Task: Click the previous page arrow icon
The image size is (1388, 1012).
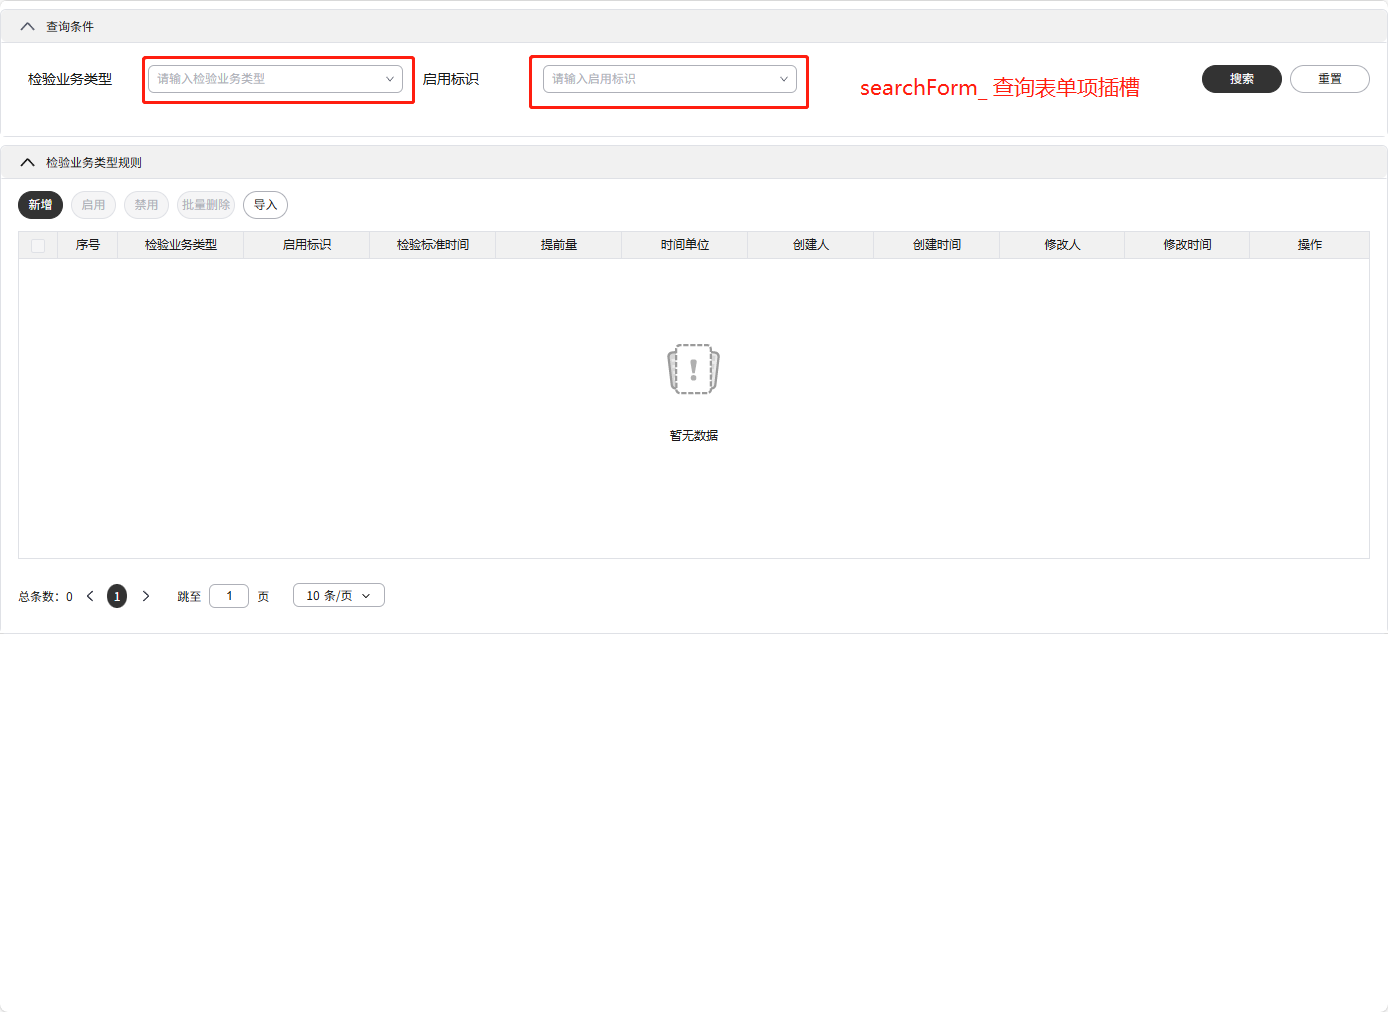Action: click(x=90, y=595)
